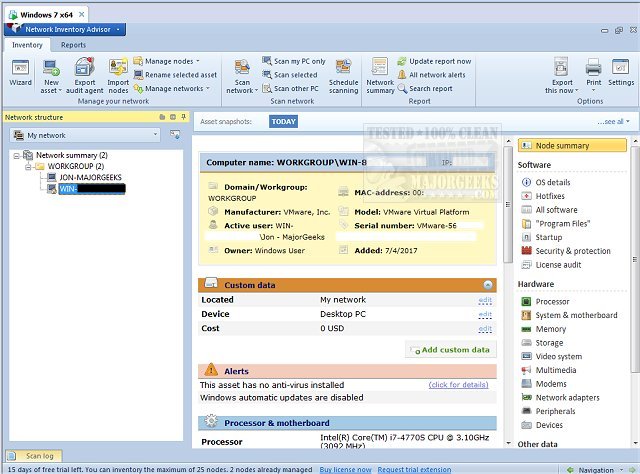Click Scan other PC

(x=290, y=89)
